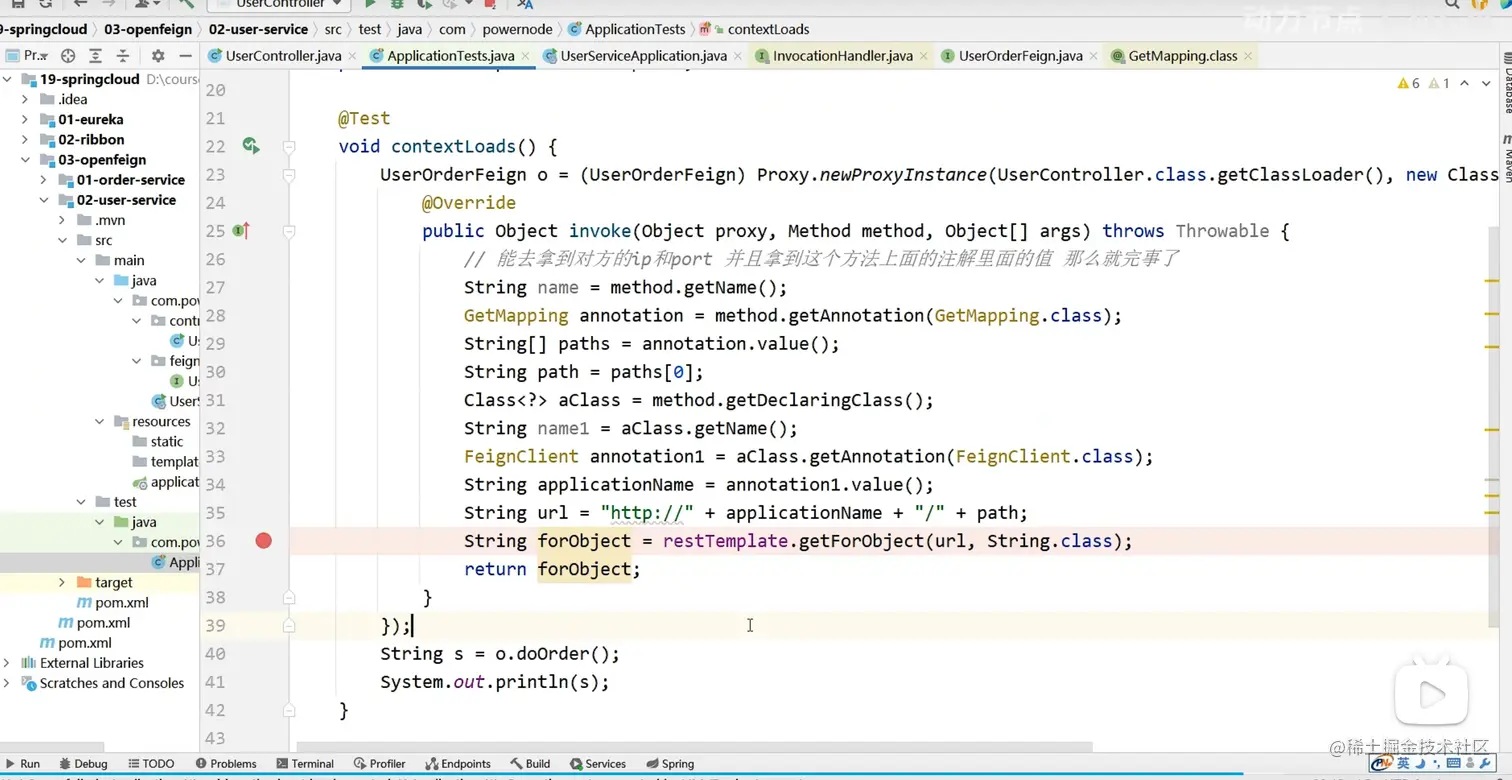1512x780 pixels.
Task: Close the ApplicationTests.java tab
Action: [525, 57]
